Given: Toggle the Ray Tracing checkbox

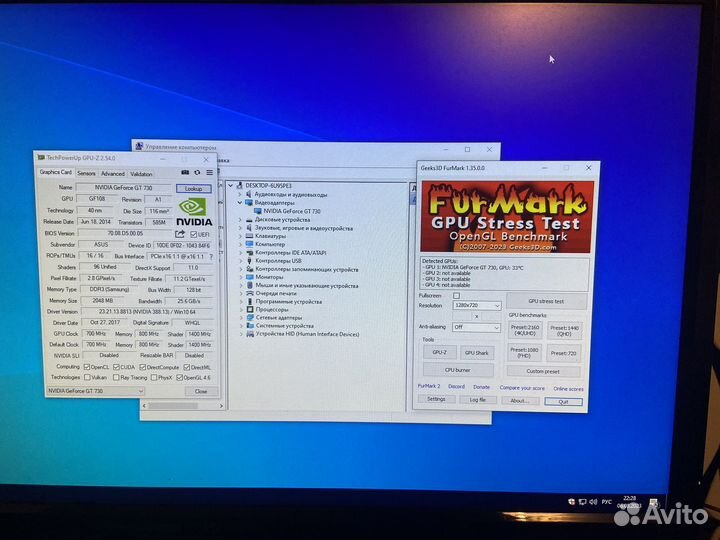Looking at the screenshot, I should coord(116,377).
